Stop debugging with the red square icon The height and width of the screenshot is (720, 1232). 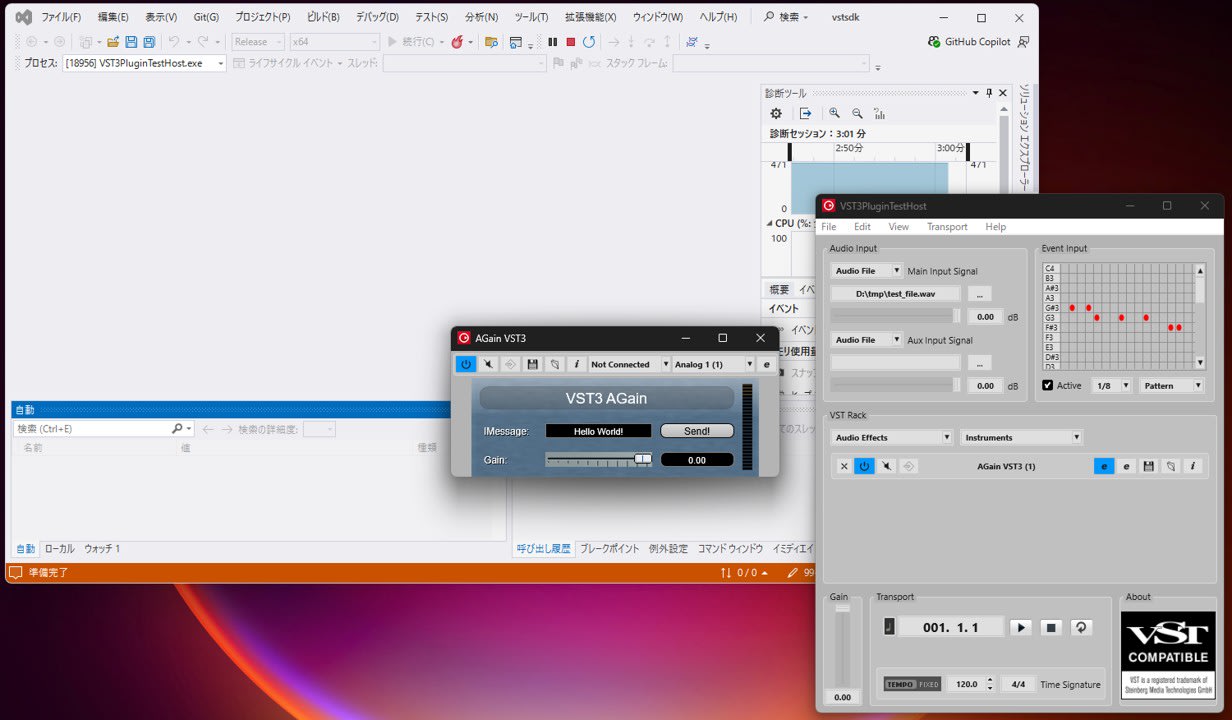click(x=570, y=41)
